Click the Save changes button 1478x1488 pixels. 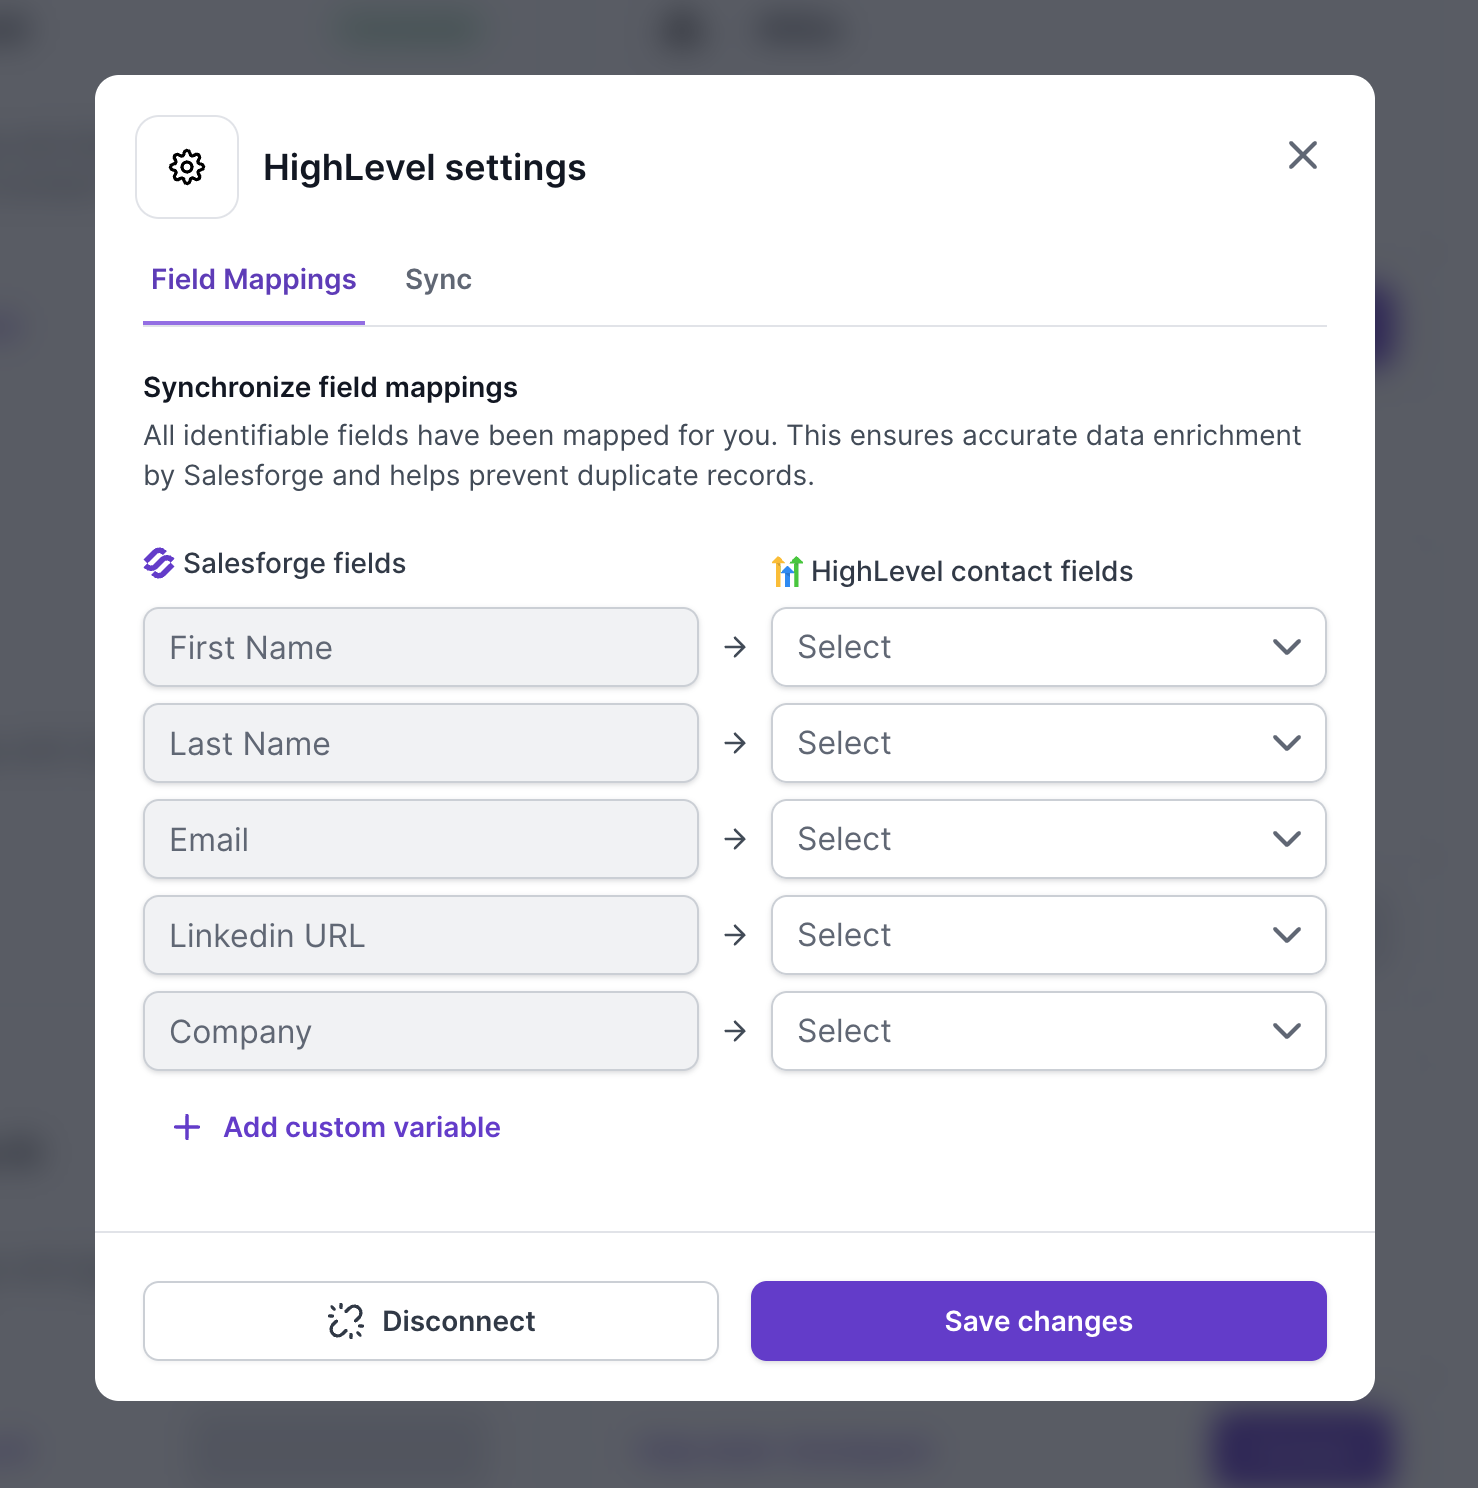pyautogui.click(x=1038, y=1321)
